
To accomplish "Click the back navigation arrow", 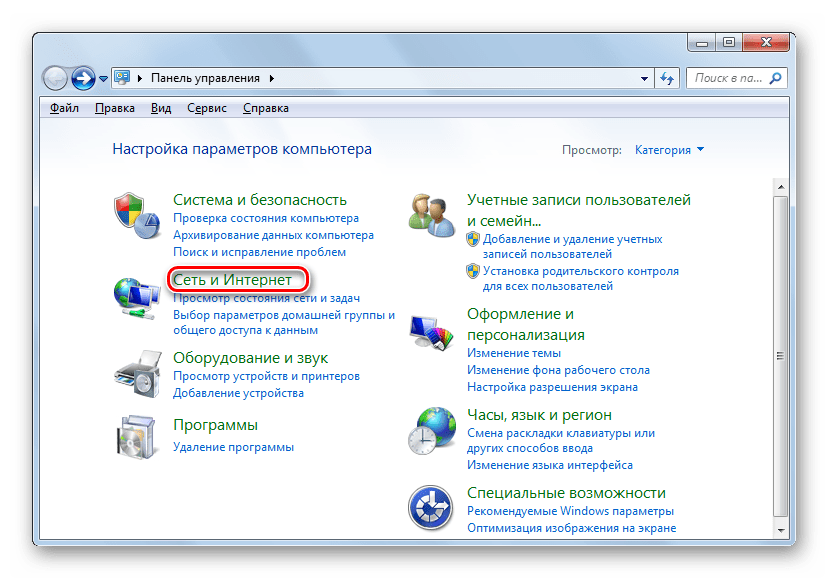I will (56, 77).
